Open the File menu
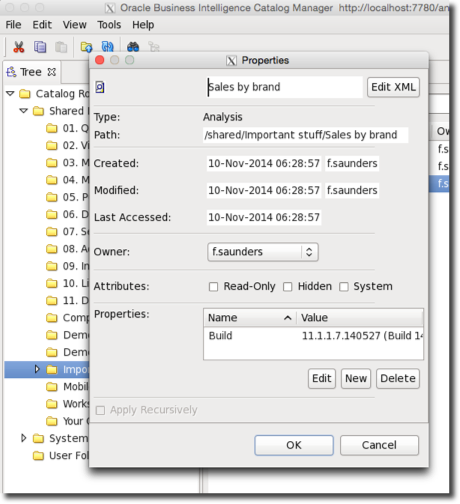 pos(13,25)
